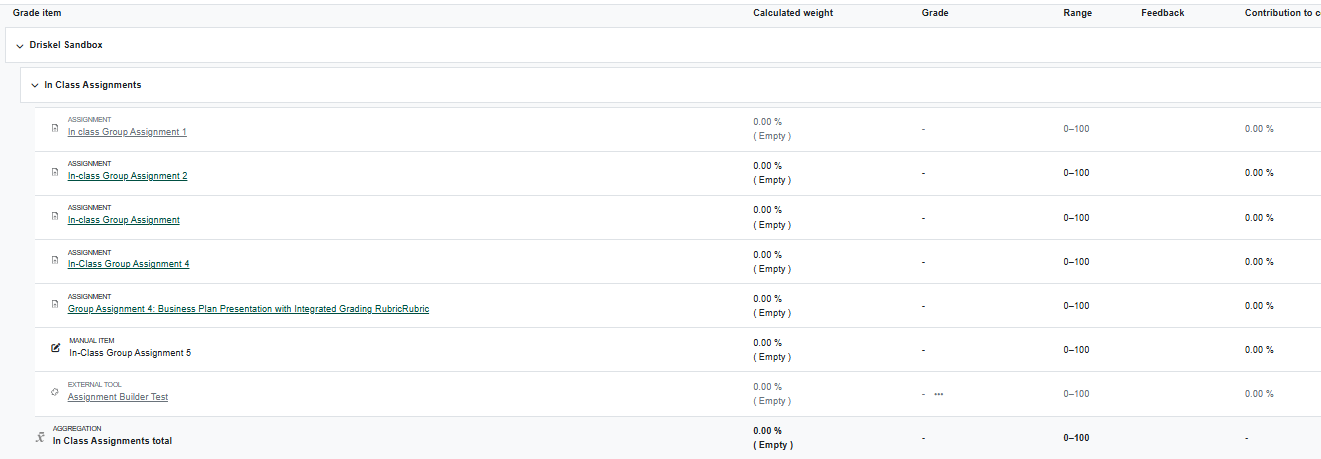Collapse the Driskel Sandbox course section
The image size is (1321, 459).
(20, 46)
